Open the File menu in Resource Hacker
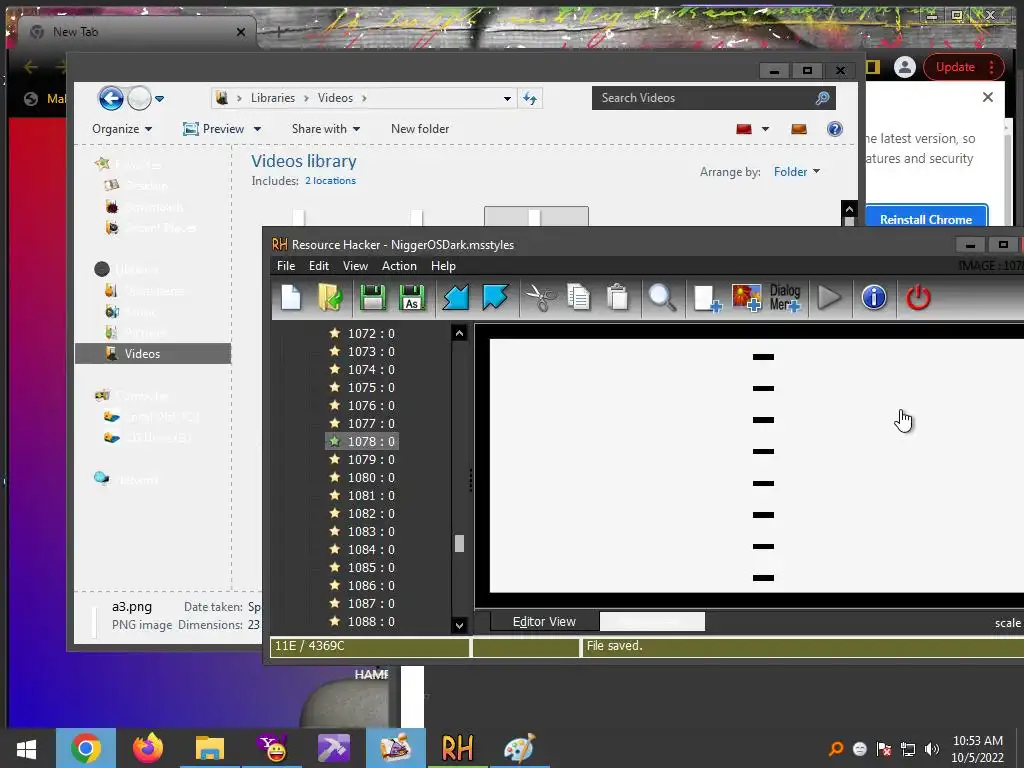Screen dimensions: 1024x768 [x=286, y=266]
